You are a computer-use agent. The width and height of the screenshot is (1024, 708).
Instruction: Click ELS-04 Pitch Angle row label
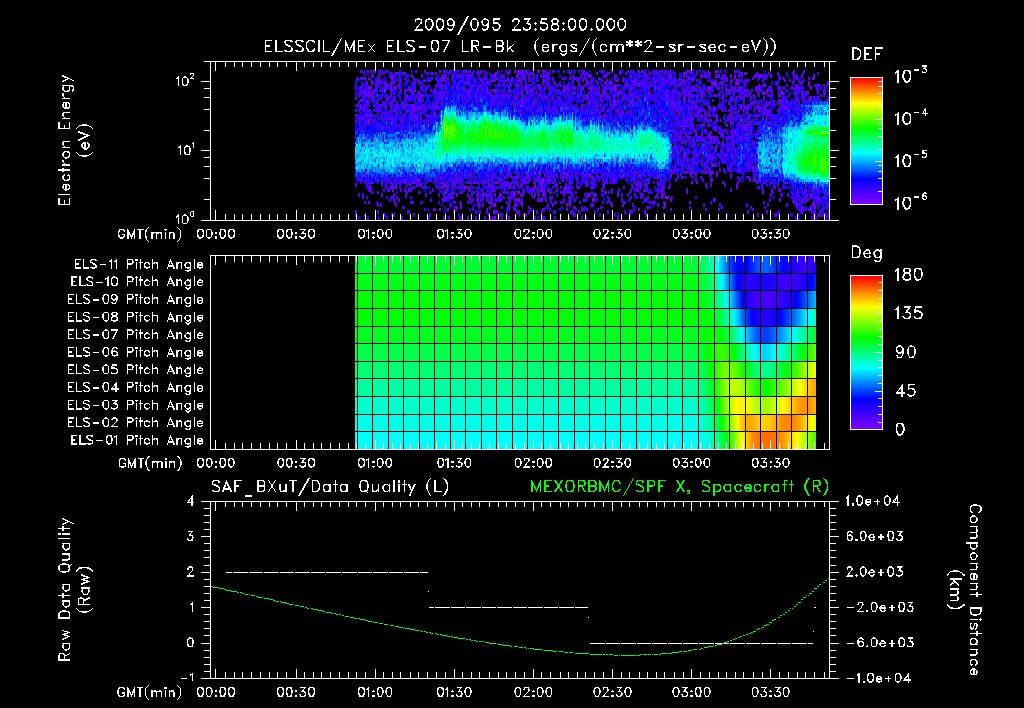coord(135,388)
